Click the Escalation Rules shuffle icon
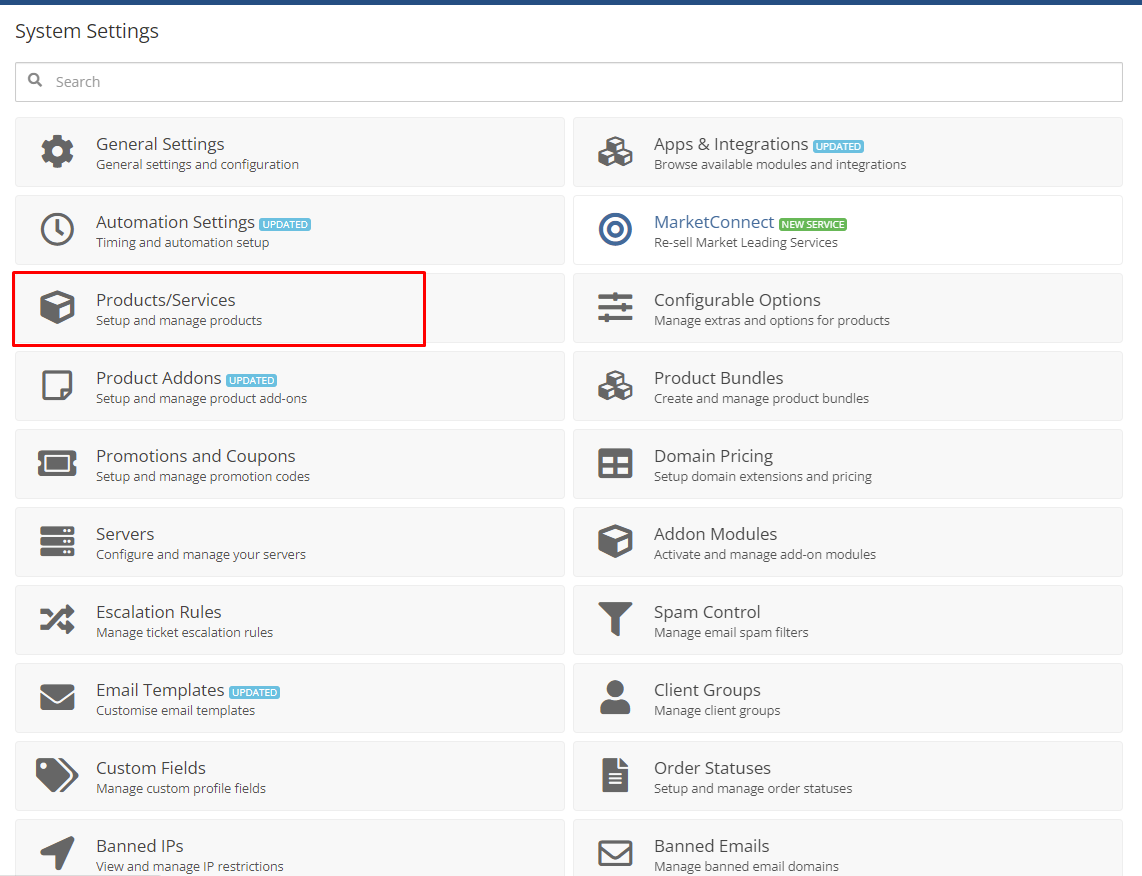Image resolution: width=1142 pixels, height=876 pixels. (57, 620)
